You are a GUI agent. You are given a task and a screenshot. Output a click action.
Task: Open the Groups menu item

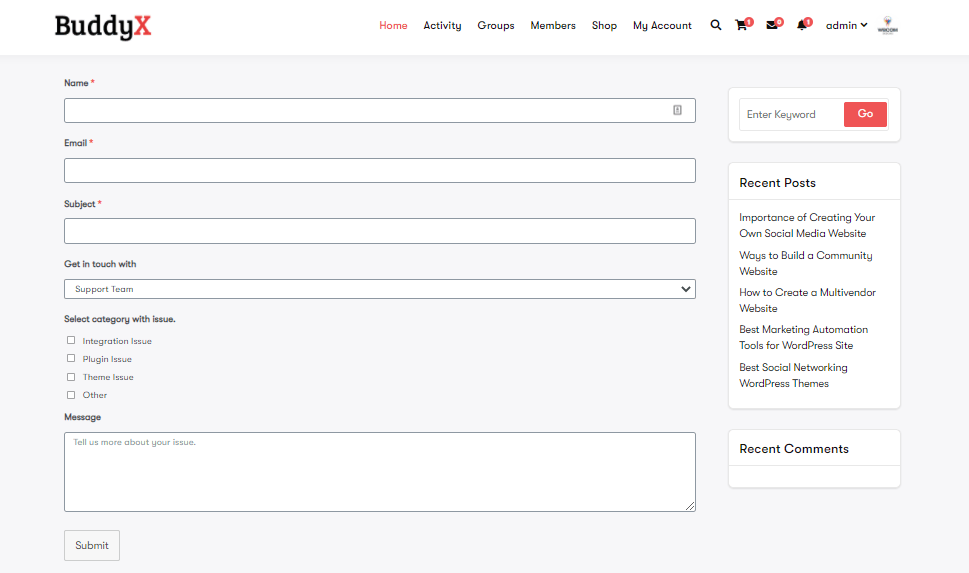click(496, 26)
